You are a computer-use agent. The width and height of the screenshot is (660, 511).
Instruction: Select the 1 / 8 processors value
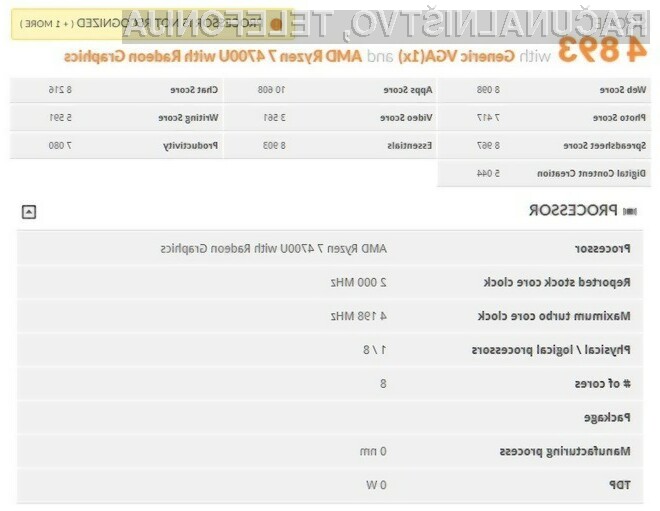(375, 350)
